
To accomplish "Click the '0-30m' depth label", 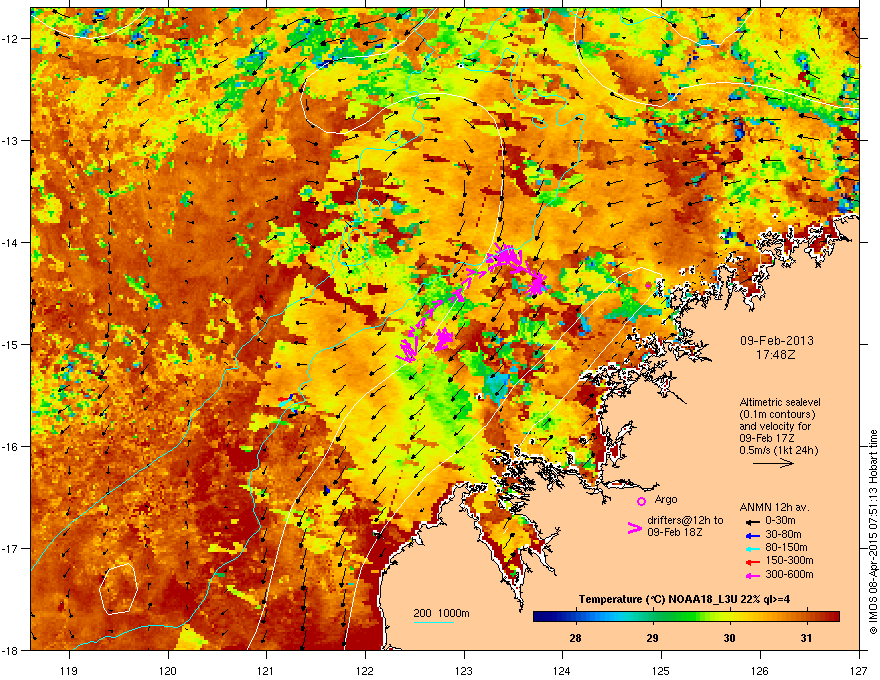I will 780,521.
